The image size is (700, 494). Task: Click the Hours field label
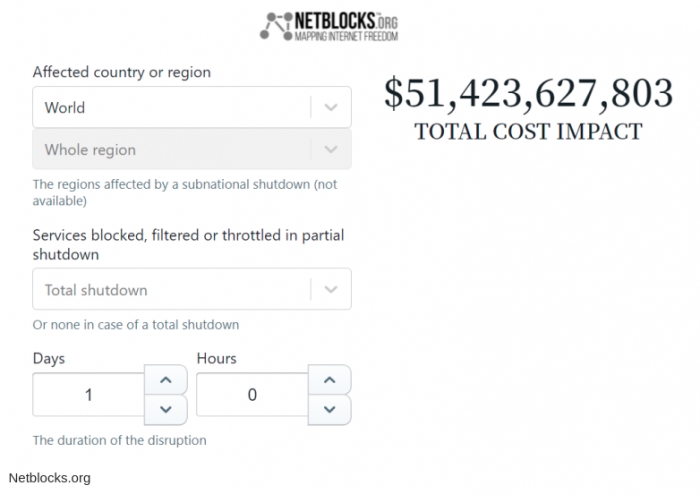(216, 357)
